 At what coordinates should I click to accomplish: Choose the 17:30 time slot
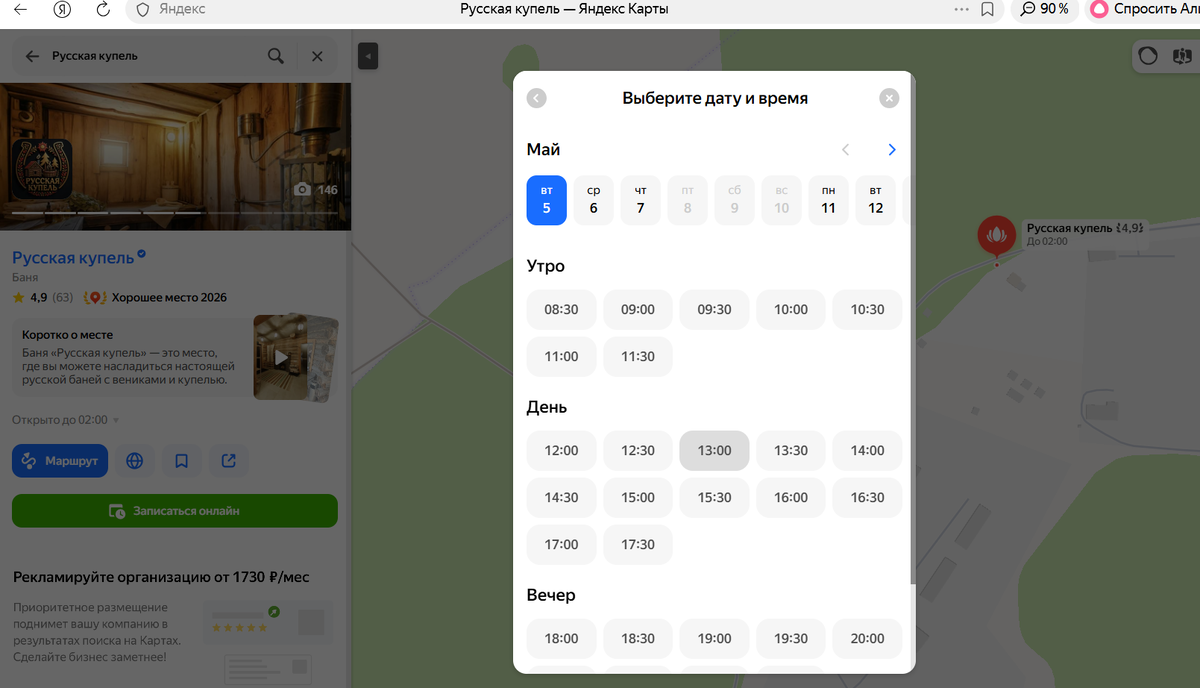(638, 544)
